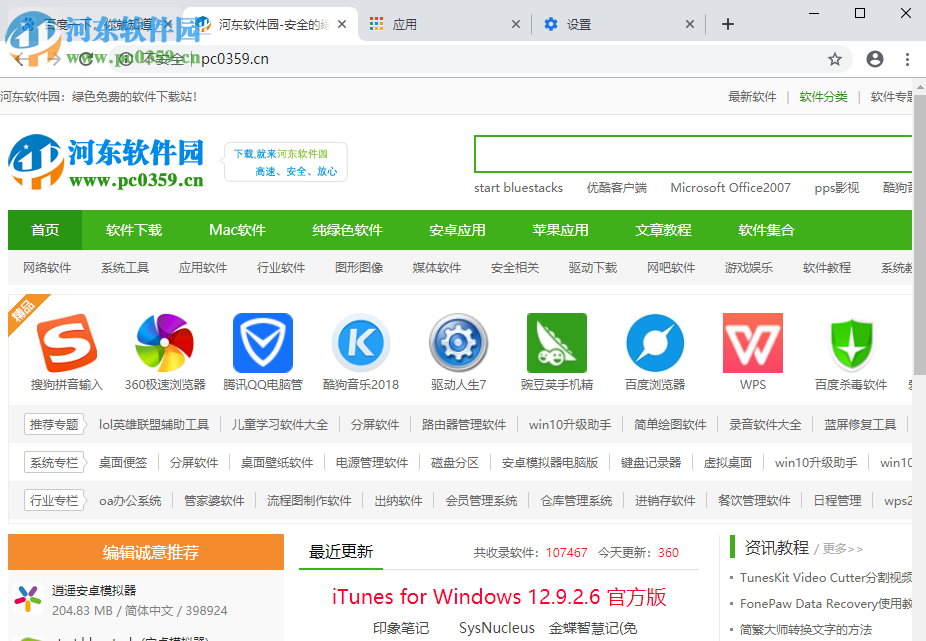Image resolution: width=926 pixels, height=641 pixels.
Task: Close the 应用 tab
Action: [x=516, y=24]
